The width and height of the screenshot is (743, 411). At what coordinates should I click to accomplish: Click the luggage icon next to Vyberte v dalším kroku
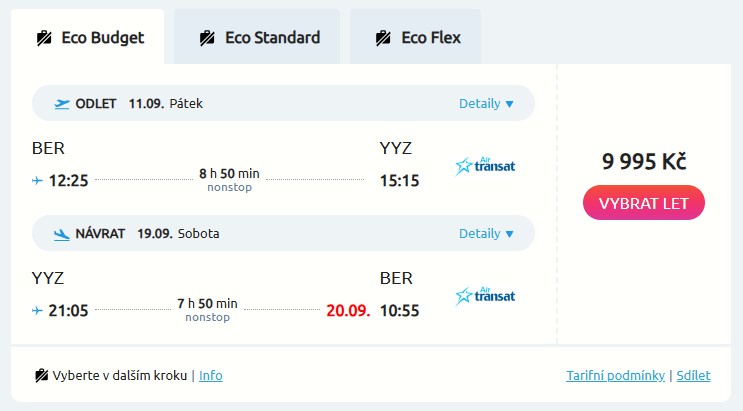click(x=42, y=376)
